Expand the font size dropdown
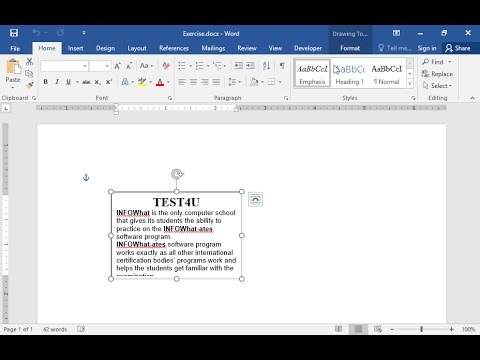This screenshot has width=480, height=360. pos(107,66)
